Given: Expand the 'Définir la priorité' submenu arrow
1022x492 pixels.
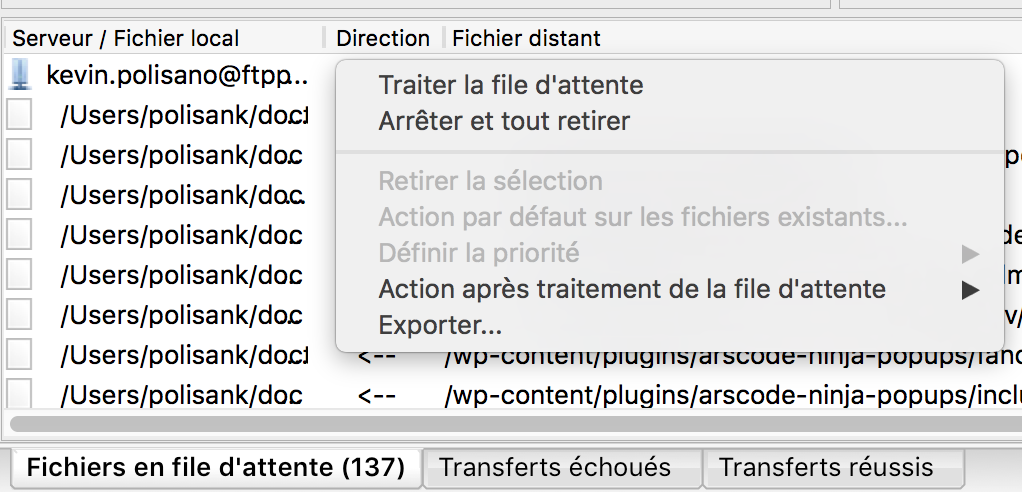Looking at the screenshot, I should pos(971,253).
